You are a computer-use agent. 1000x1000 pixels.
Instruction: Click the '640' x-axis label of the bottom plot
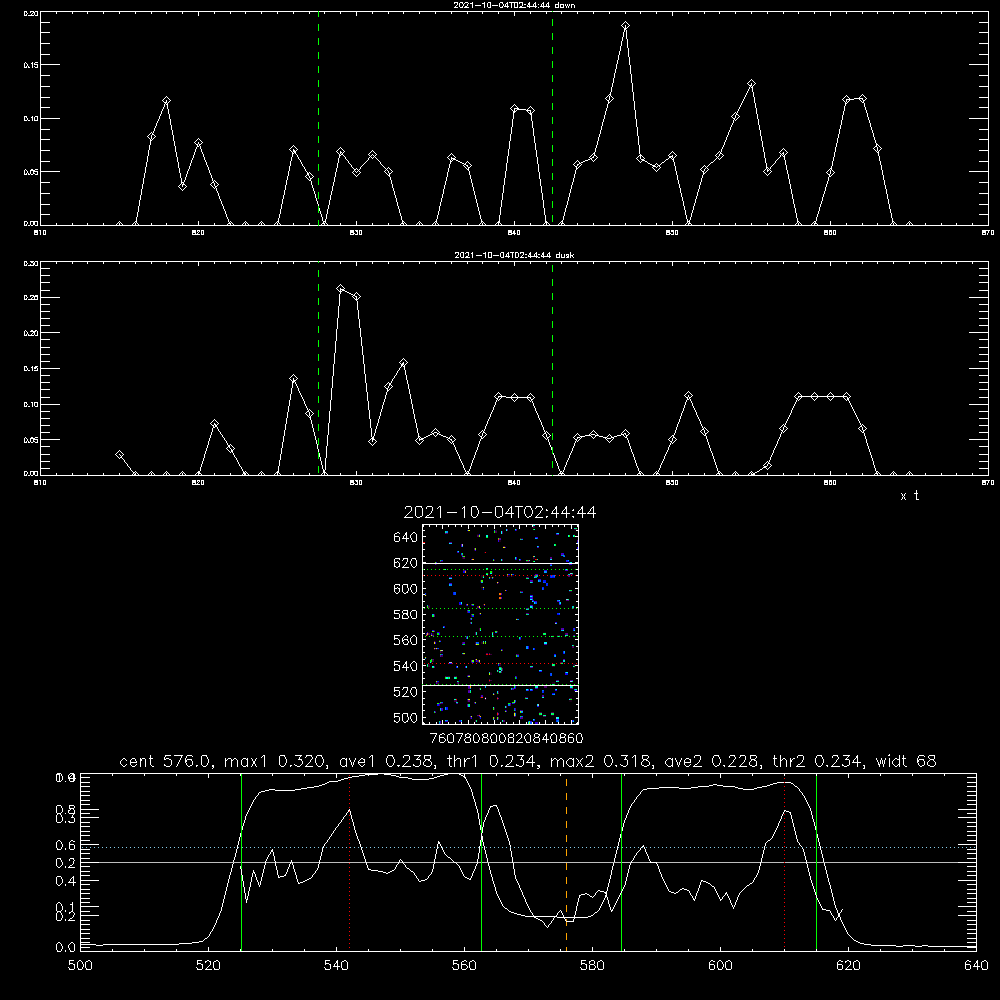point(976,966)
